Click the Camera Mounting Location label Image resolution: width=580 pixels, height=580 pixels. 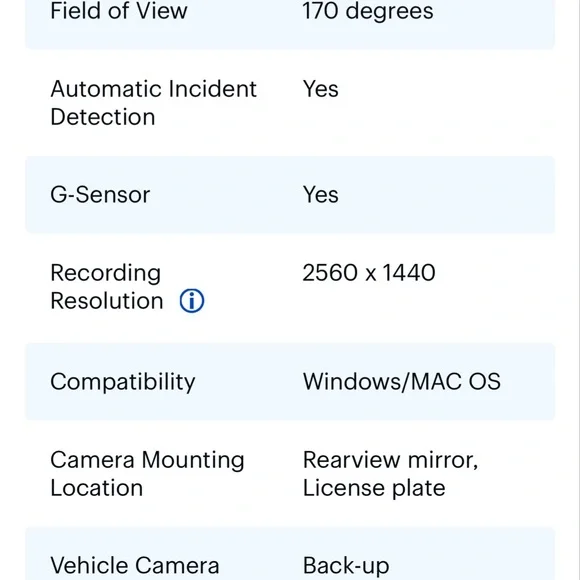tap(147, 474)
